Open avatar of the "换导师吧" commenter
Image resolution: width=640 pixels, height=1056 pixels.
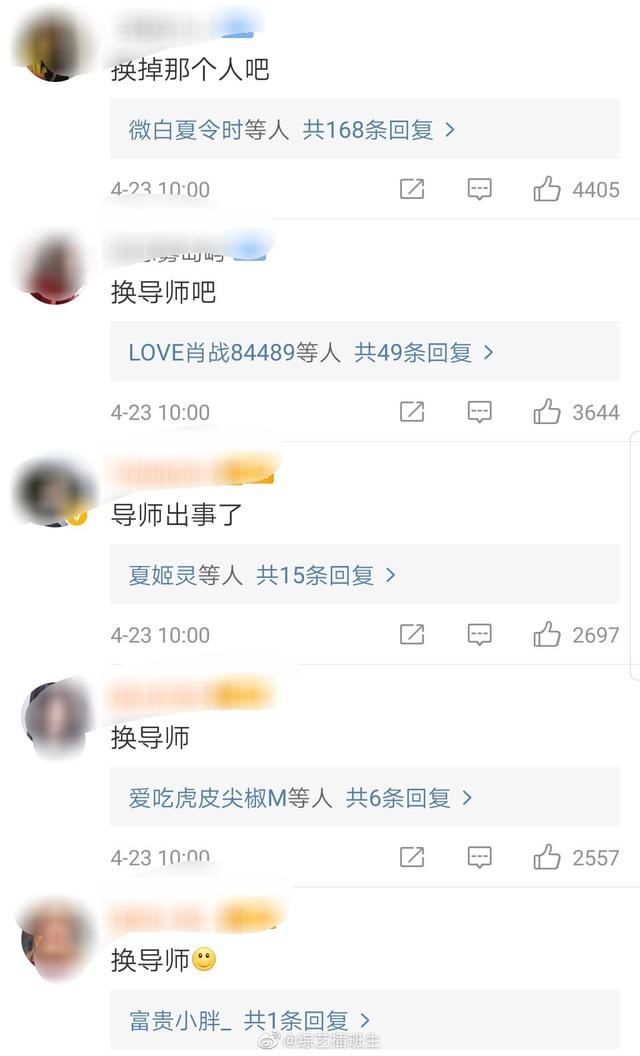[x=53, y=271]
